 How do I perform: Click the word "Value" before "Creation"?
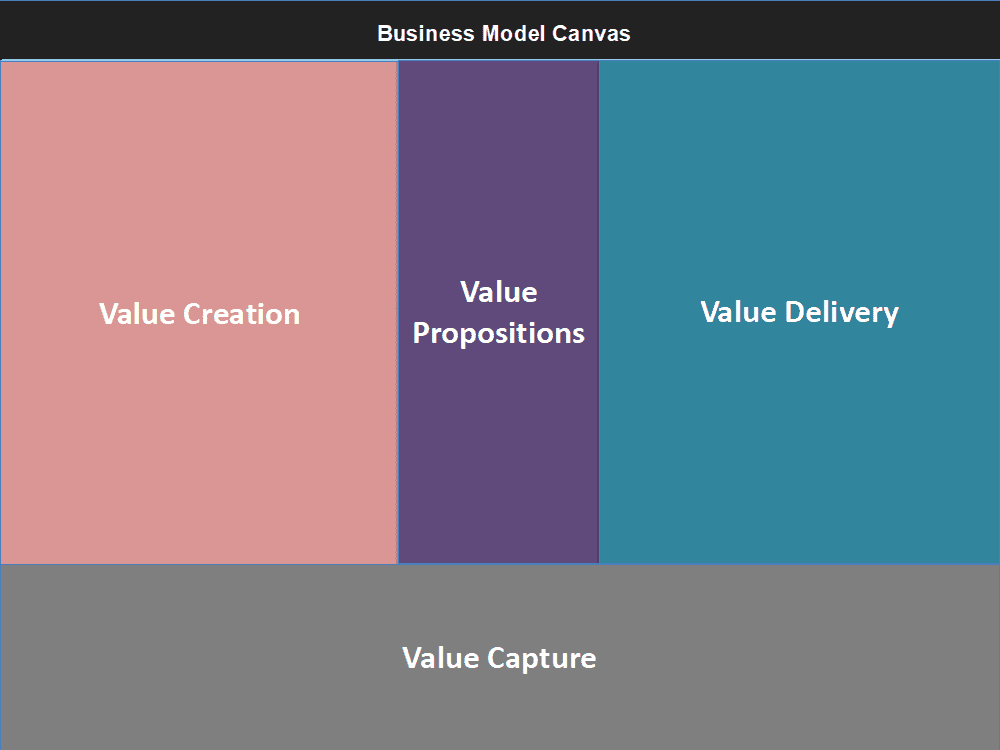coord(138,314)
